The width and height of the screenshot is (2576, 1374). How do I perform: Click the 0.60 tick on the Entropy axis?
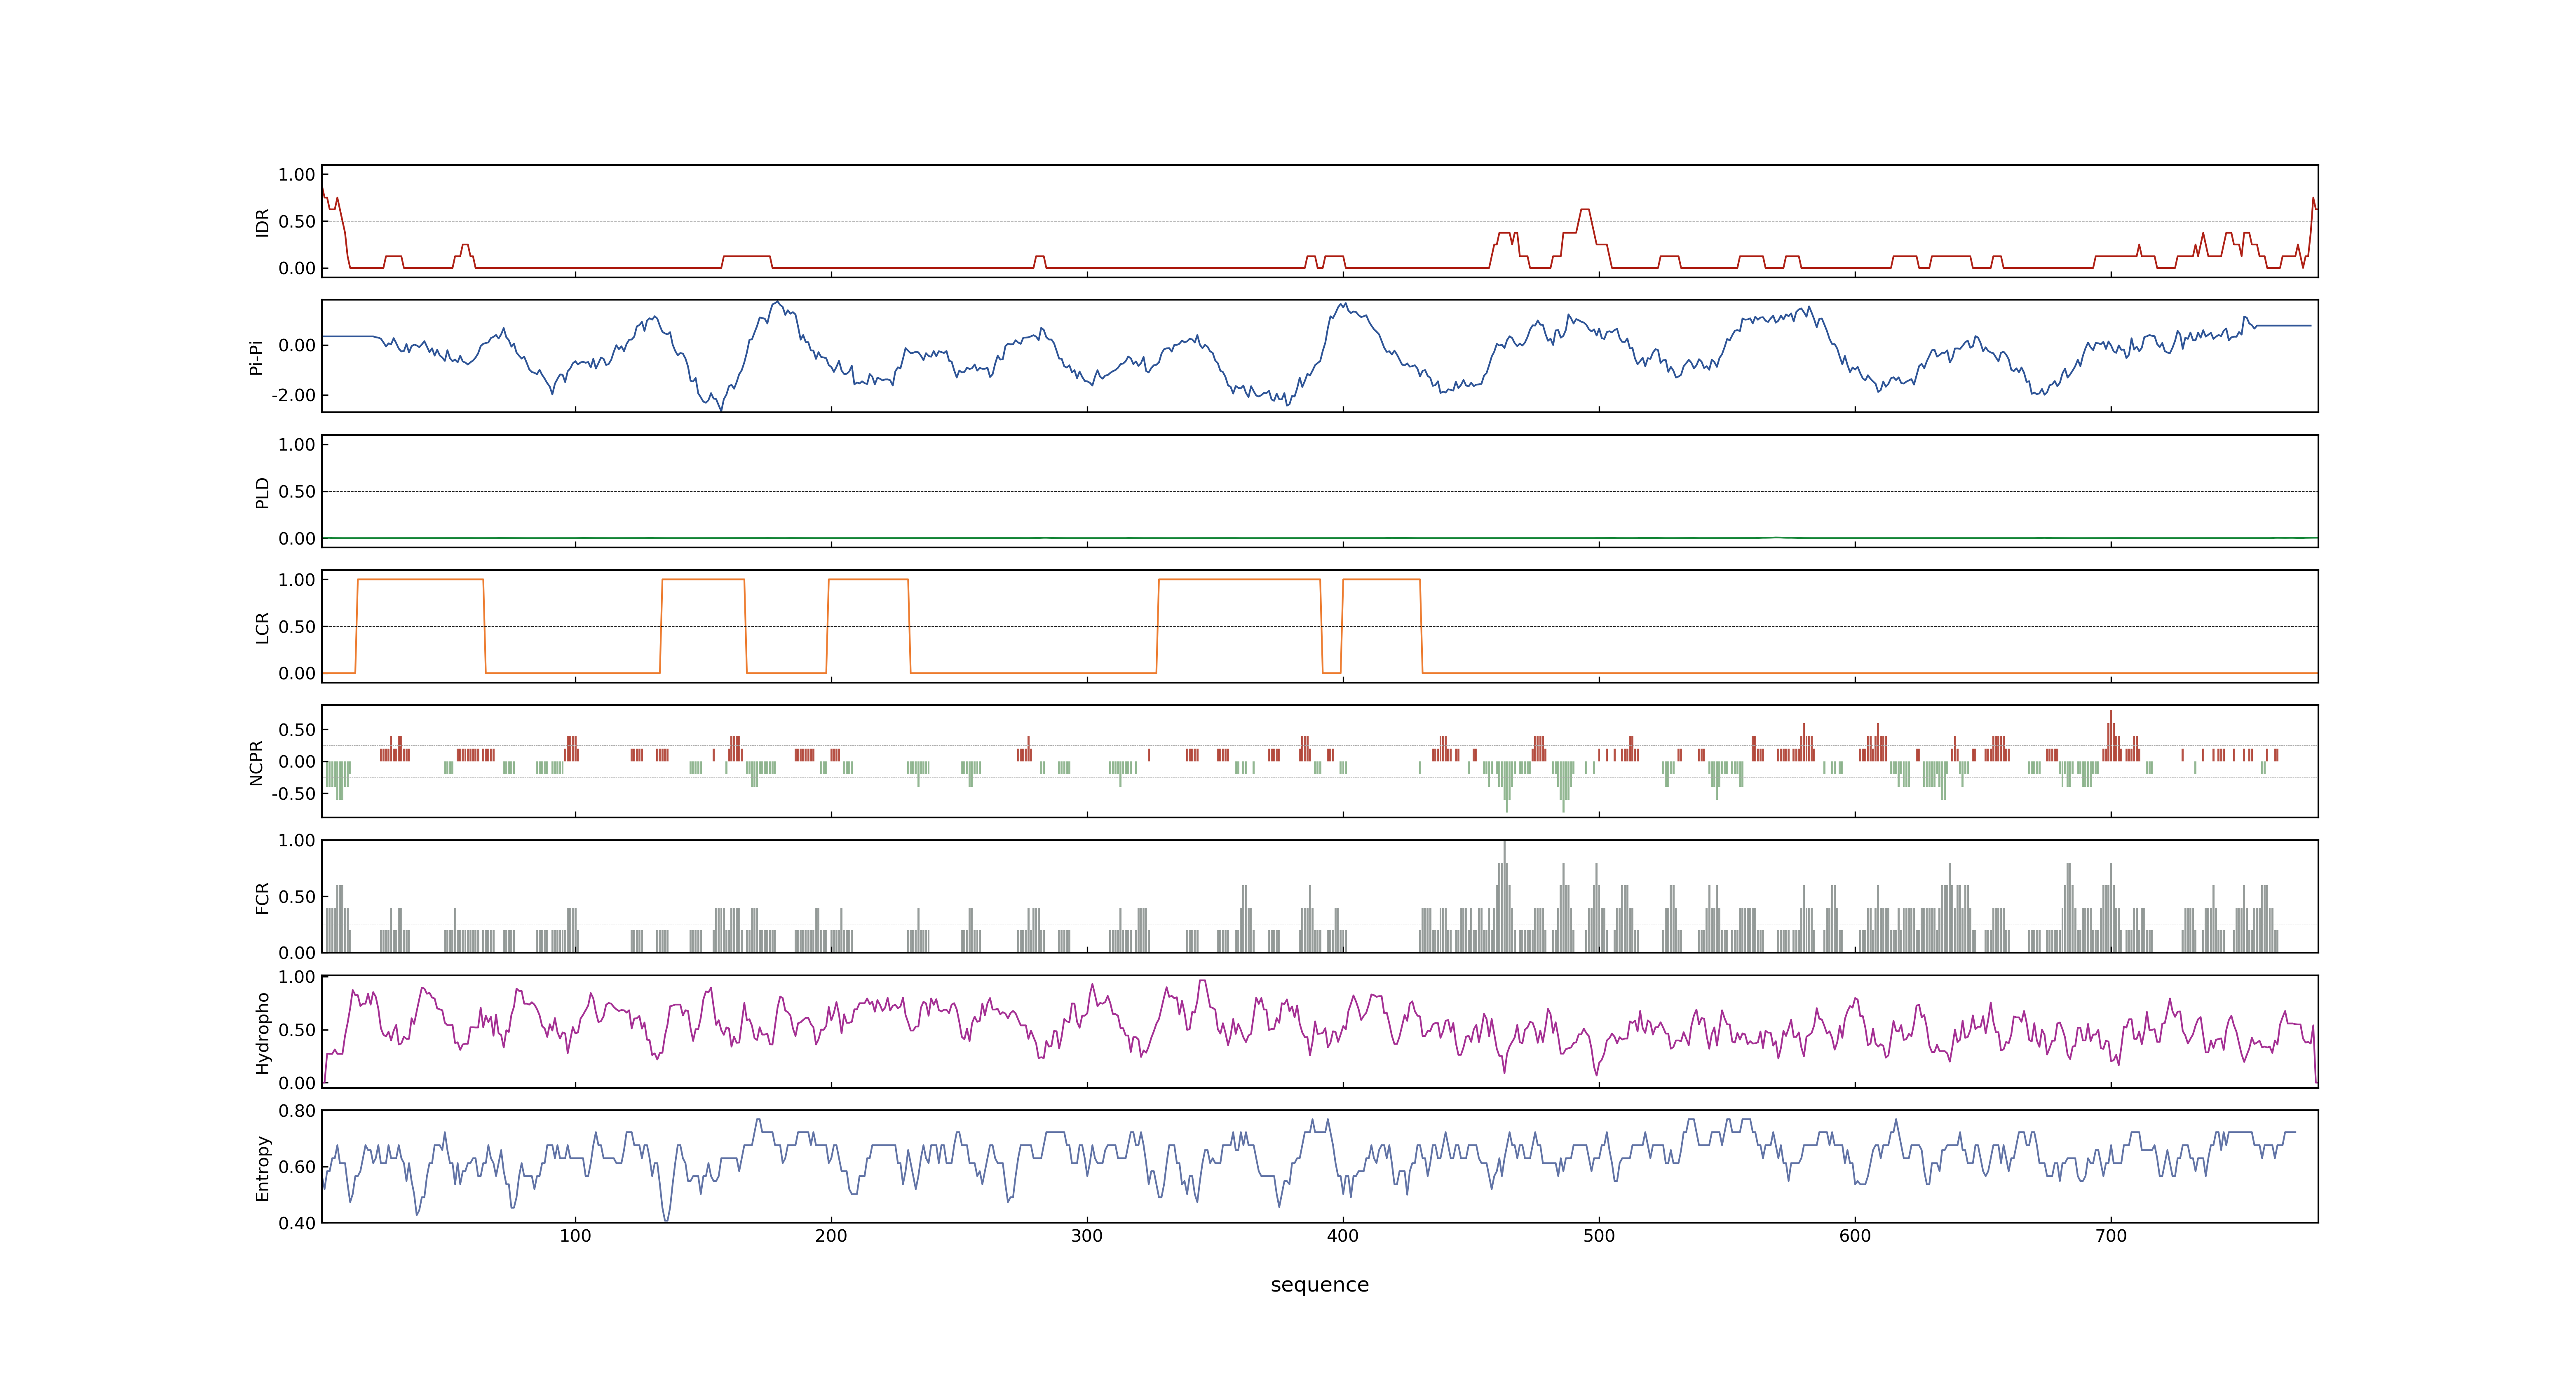[x=297, y=1167]
